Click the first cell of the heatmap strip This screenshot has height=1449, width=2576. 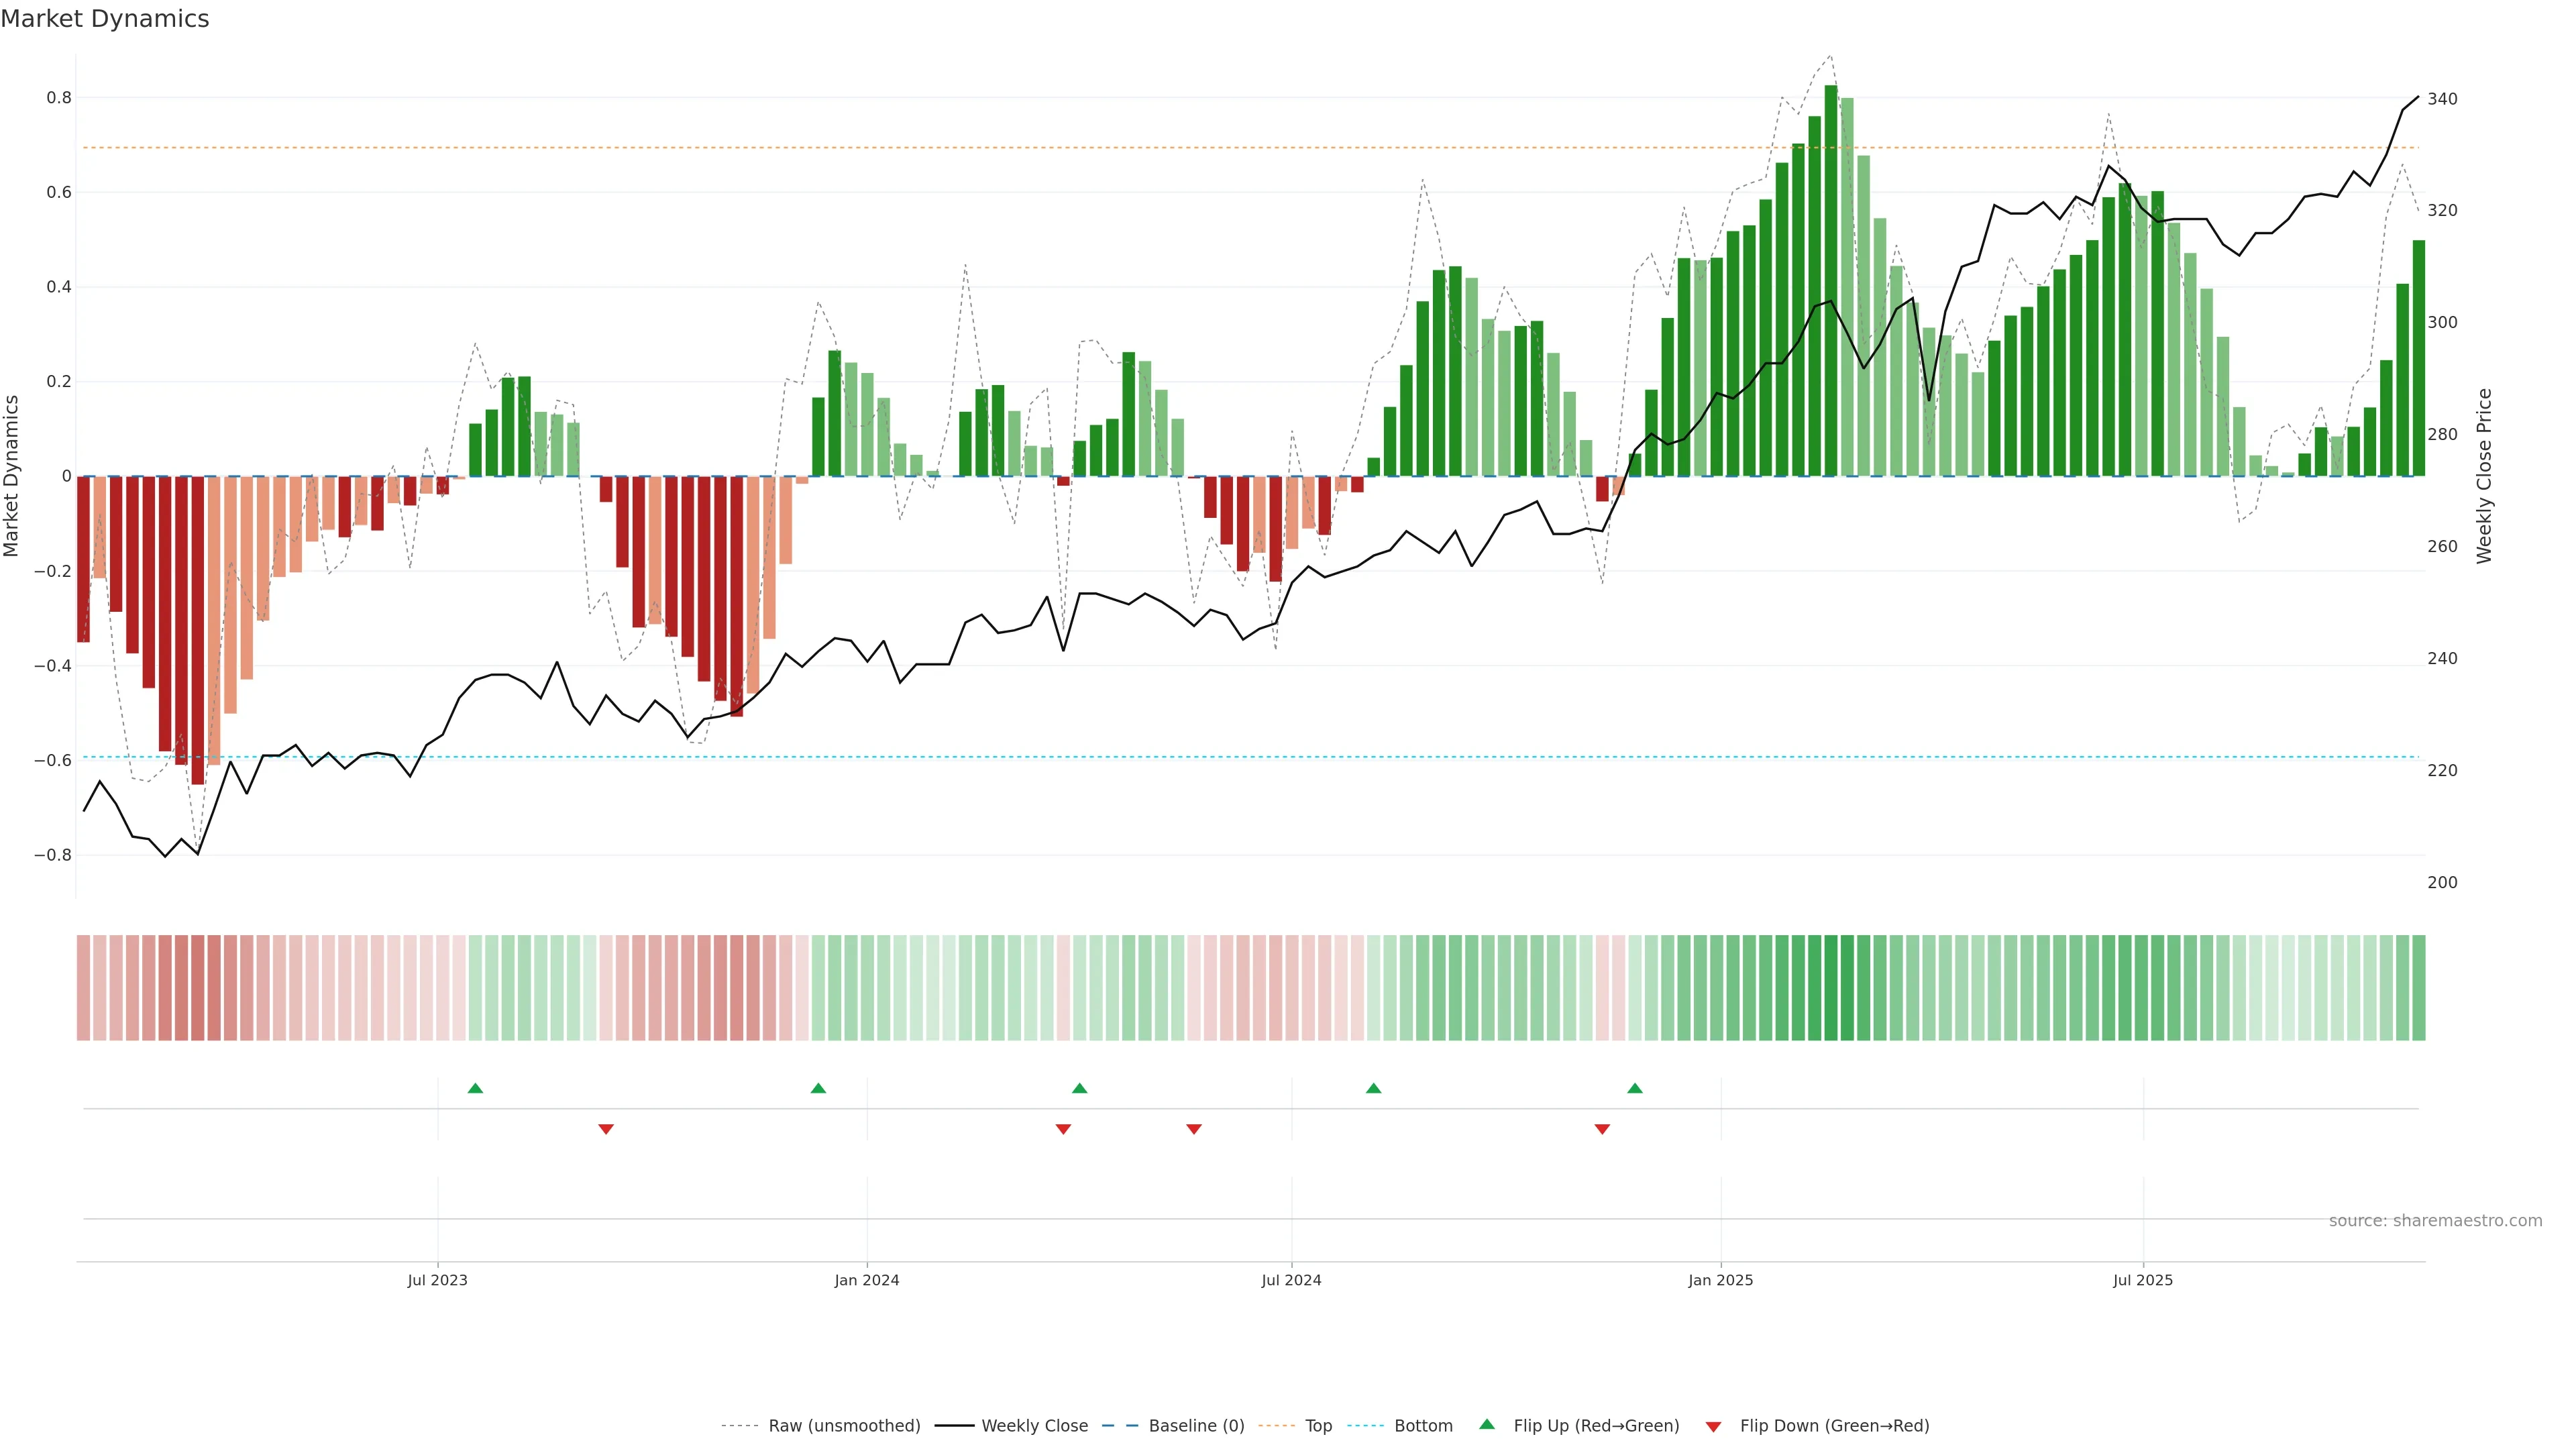coord(83,987)
